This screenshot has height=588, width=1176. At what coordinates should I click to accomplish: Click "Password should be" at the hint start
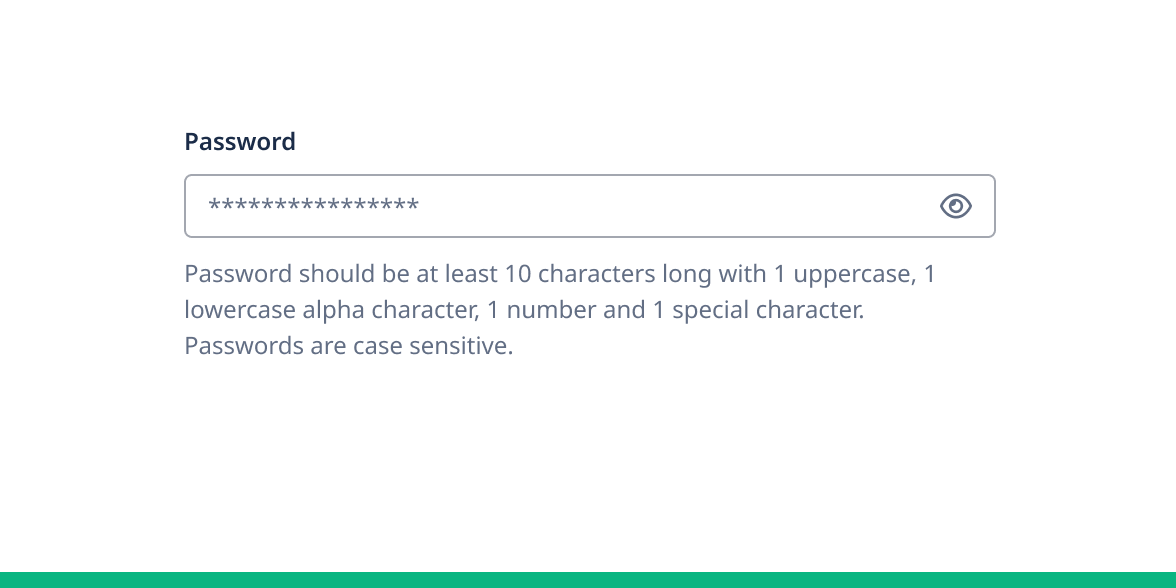coord(280,274)
